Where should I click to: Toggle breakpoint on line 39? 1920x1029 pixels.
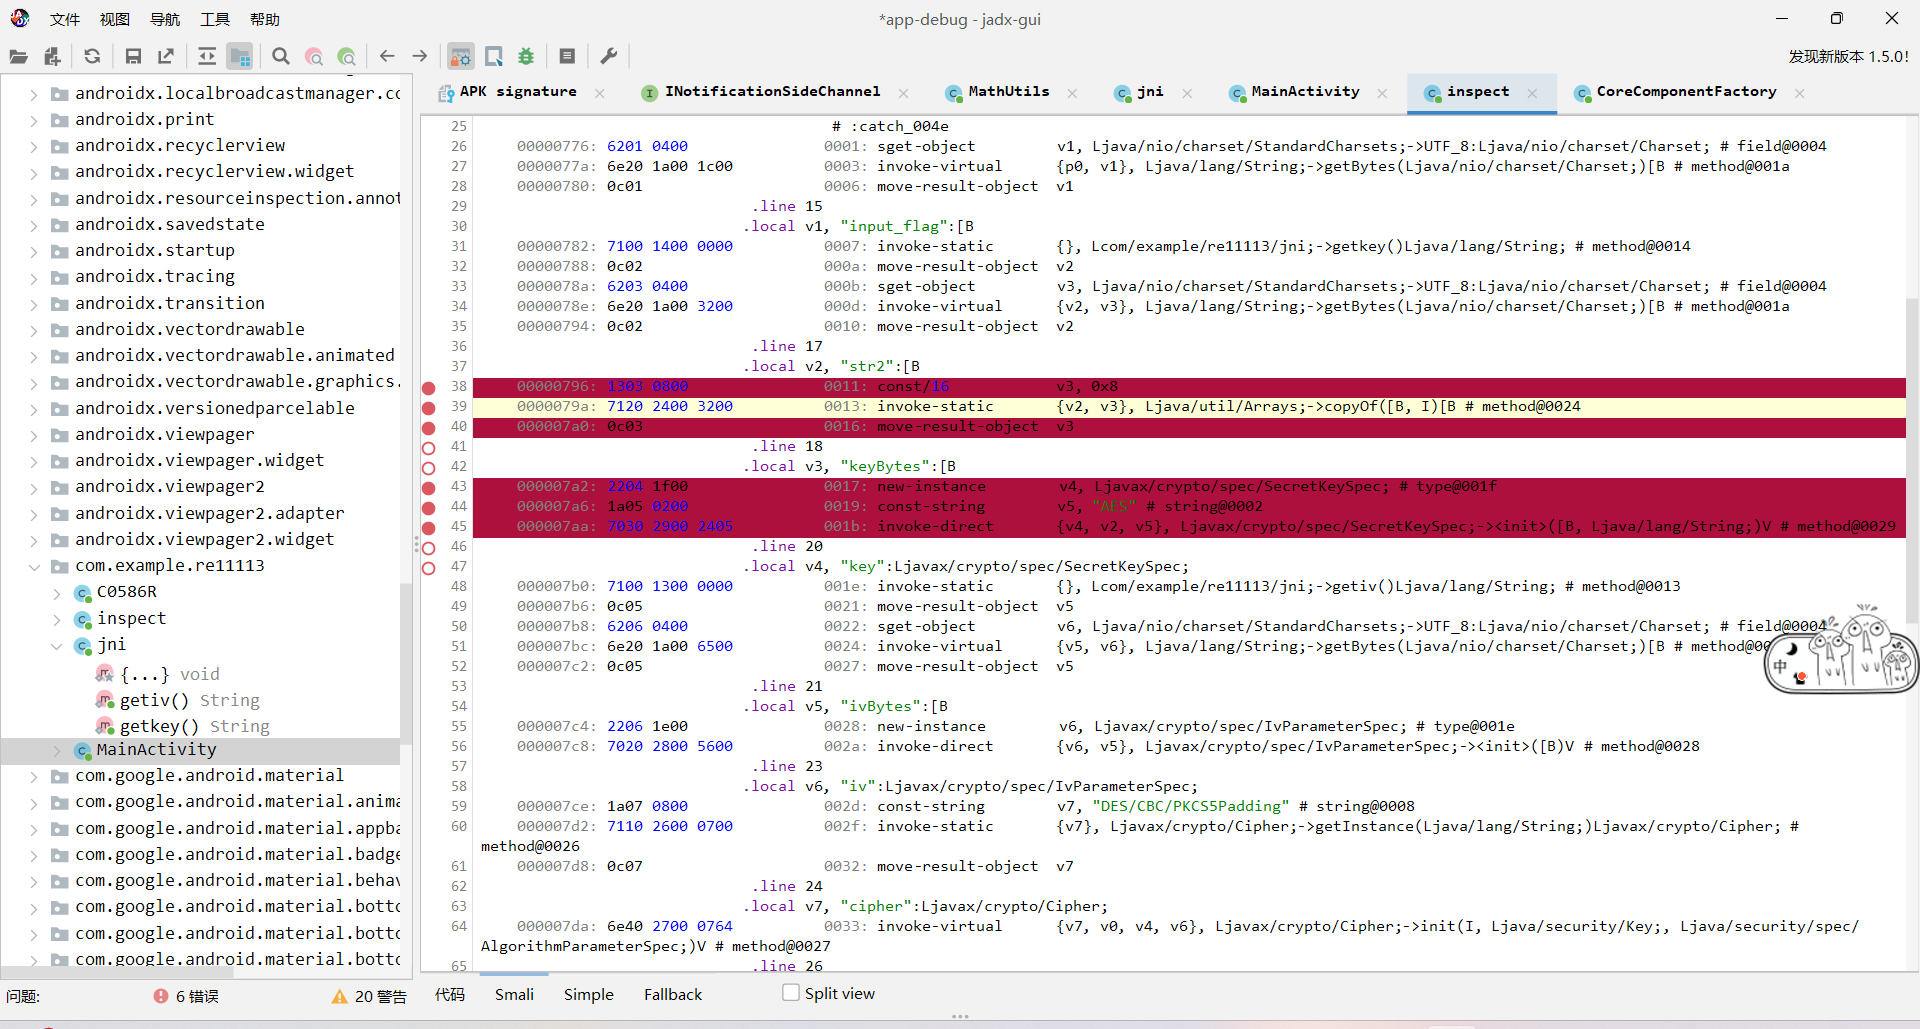tap(429, 408)
